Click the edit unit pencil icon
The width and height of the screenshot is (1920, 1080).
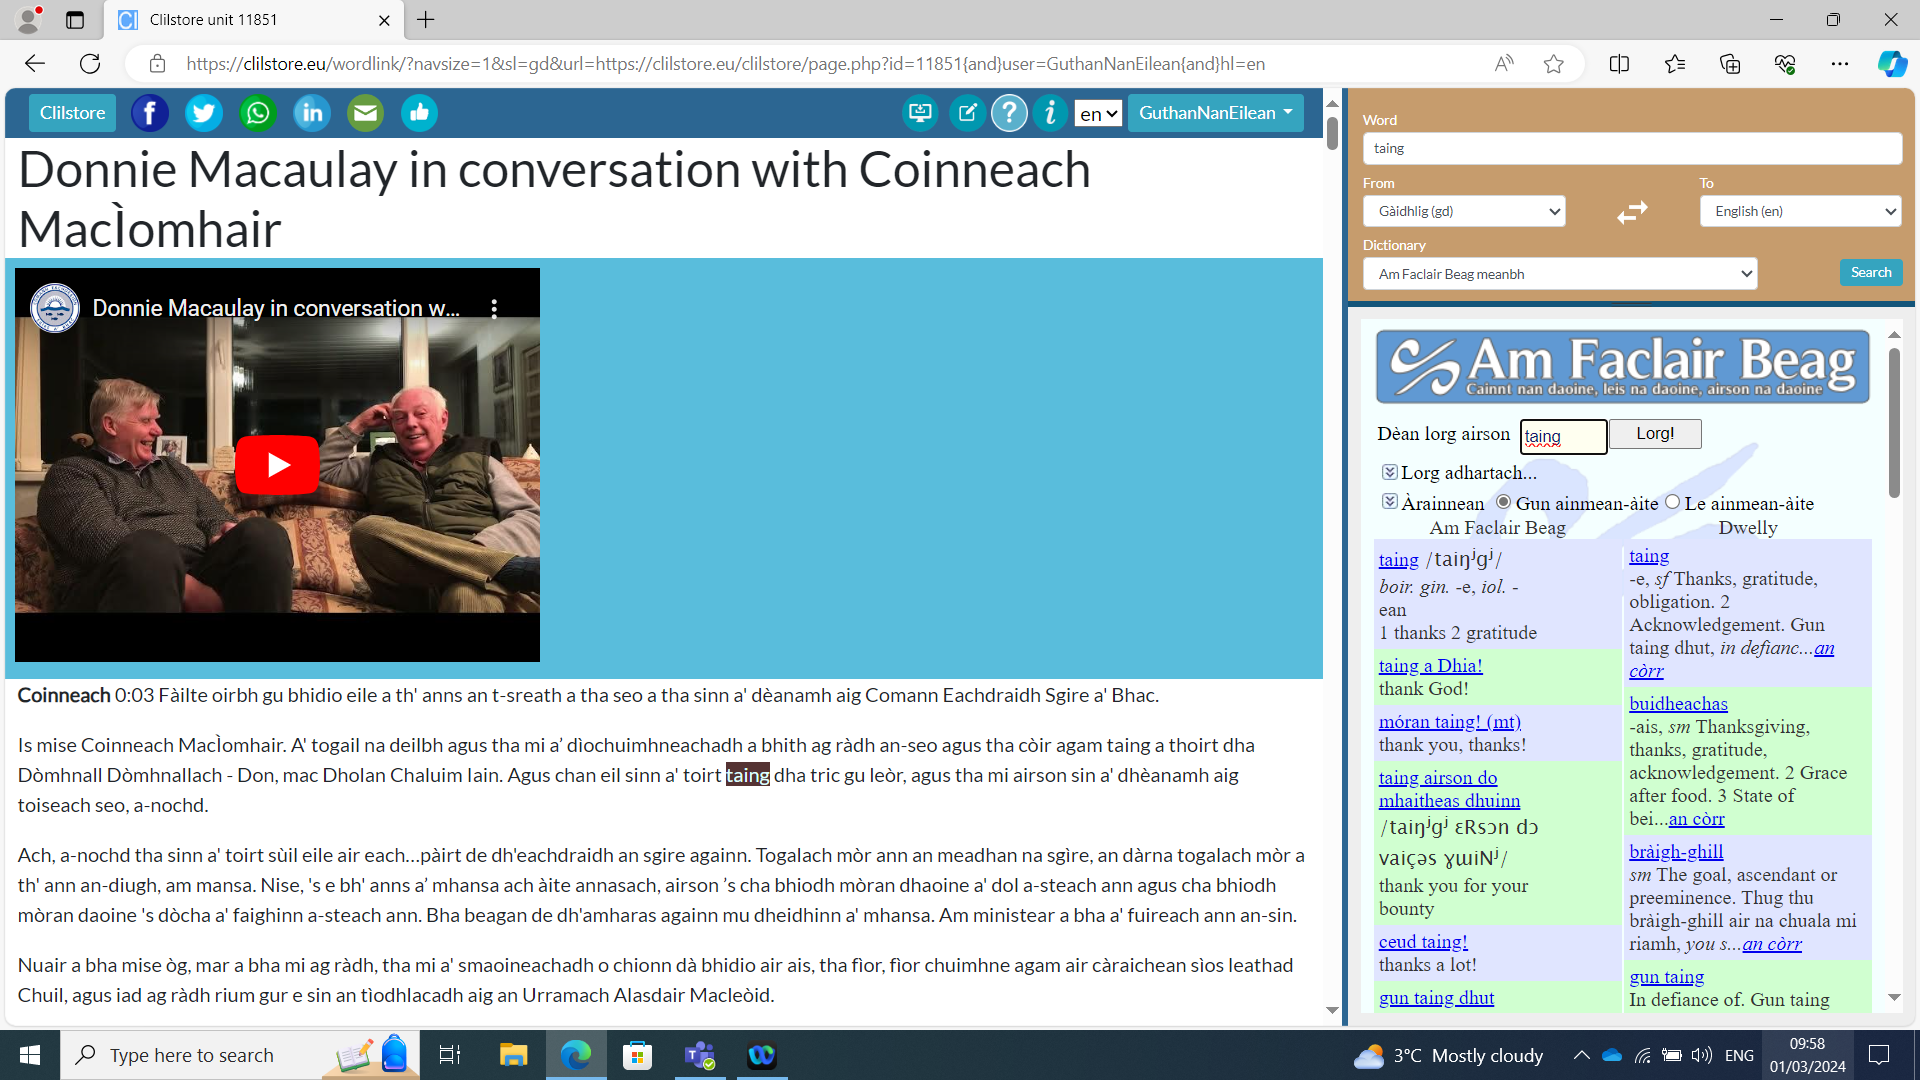[x=967, y=113]
